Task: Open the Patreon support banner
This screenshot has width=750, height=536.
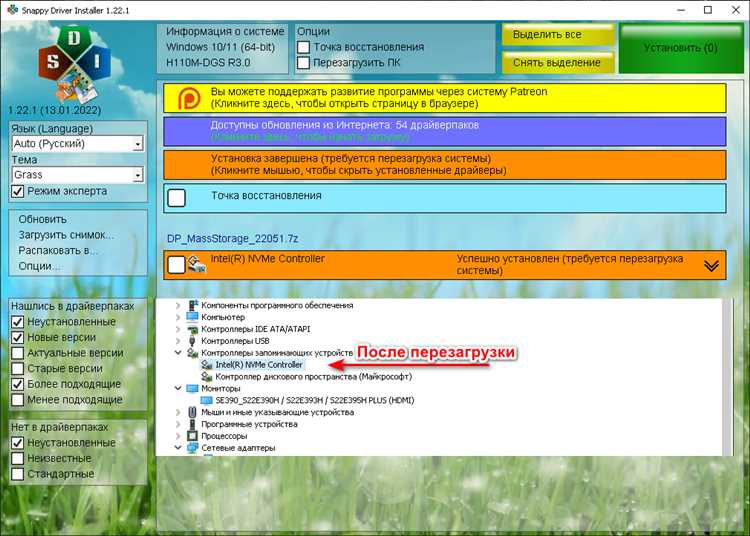Action: click(x=445, y=98)
